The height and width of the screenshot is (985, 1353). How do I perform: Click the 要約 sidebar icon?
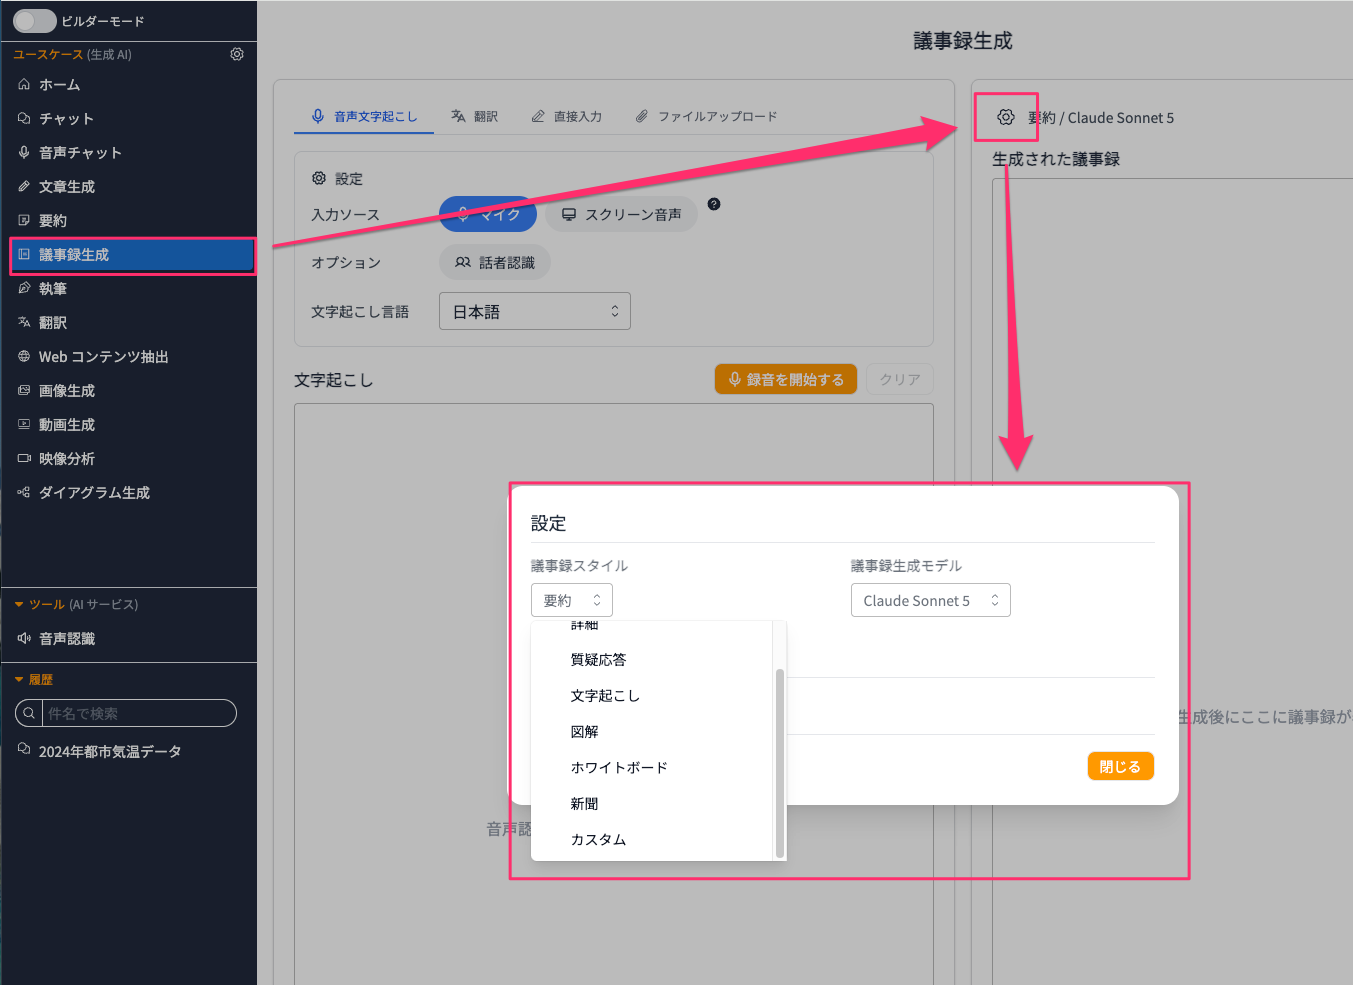click(x=24, y=220)
